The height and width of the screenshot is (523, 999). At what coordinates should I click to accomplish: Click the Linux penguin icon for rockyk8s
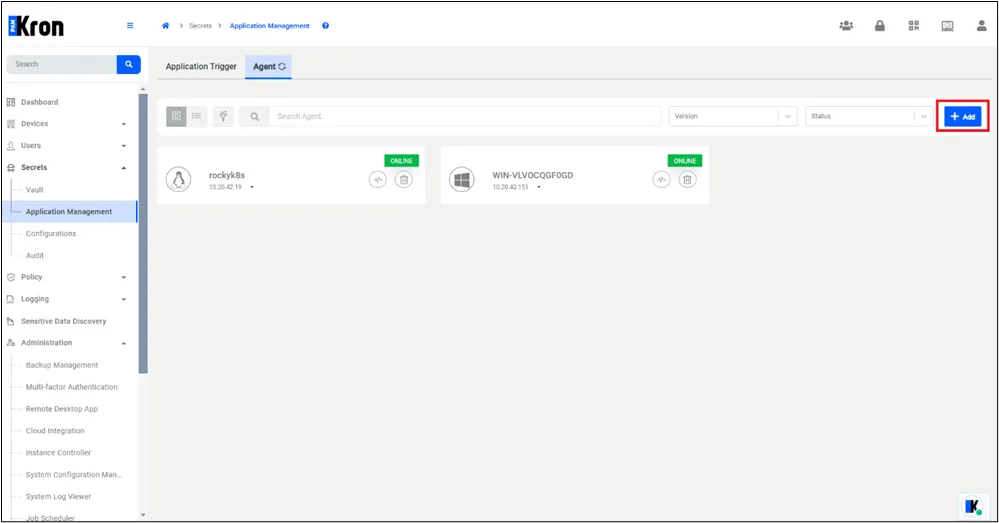pos(178,180)
